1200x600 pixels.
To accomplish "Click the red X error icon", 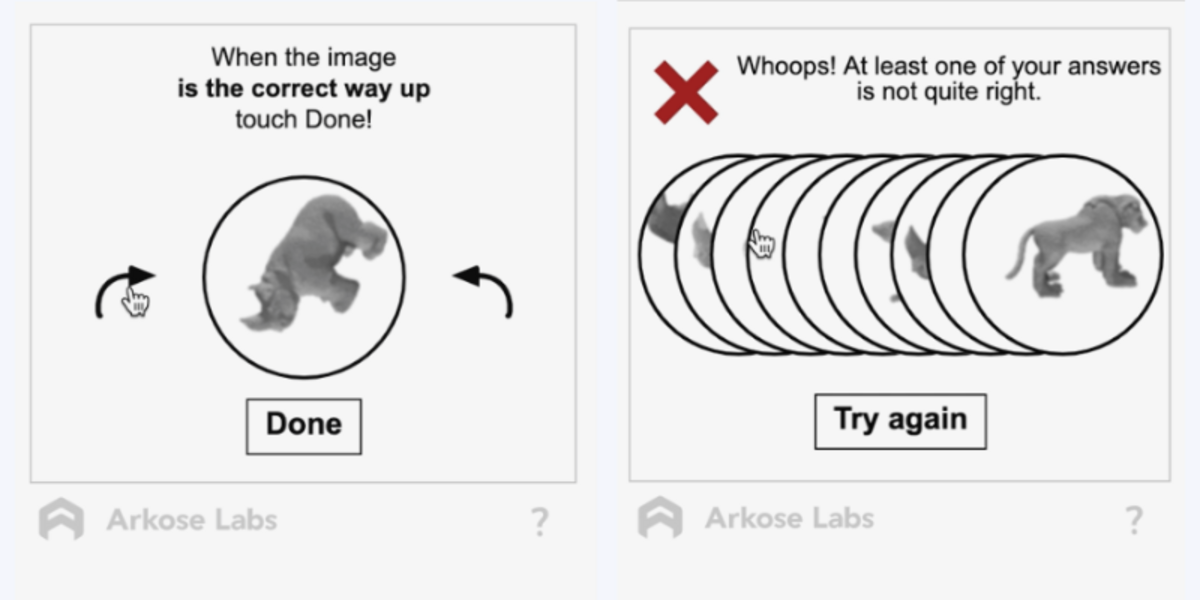I will (686, 93).
